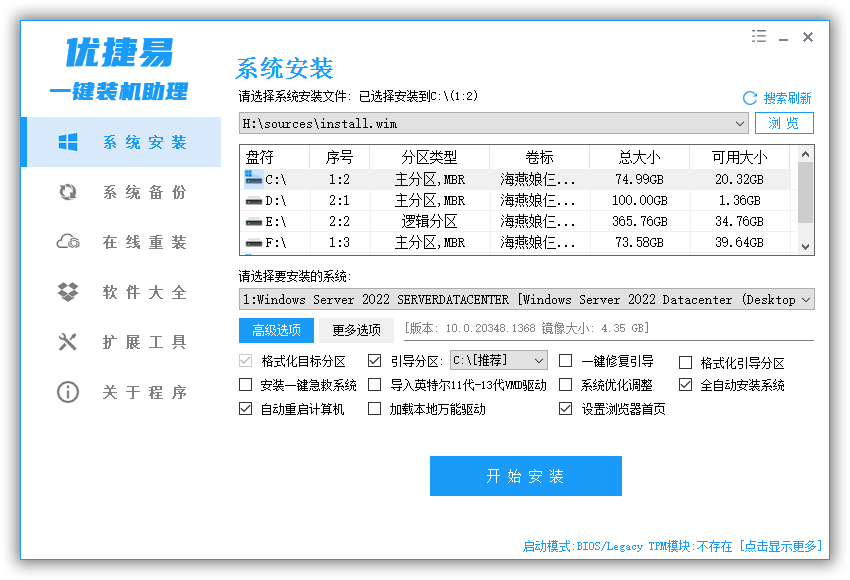Open 软件大全 sidebar menu item
Image resolution: width=850 pixels, height=580 pixels.
click(122, 292)
